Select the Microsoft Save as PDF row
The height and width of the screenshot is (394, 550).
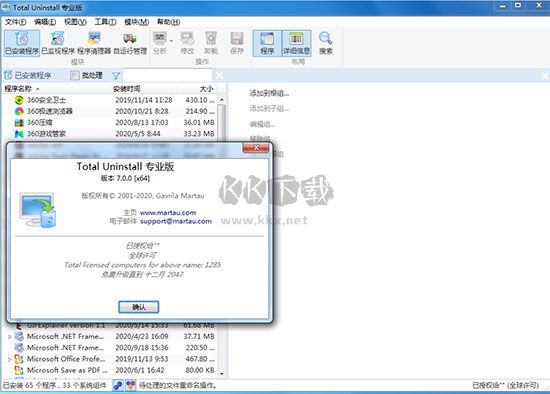[110, 370]
